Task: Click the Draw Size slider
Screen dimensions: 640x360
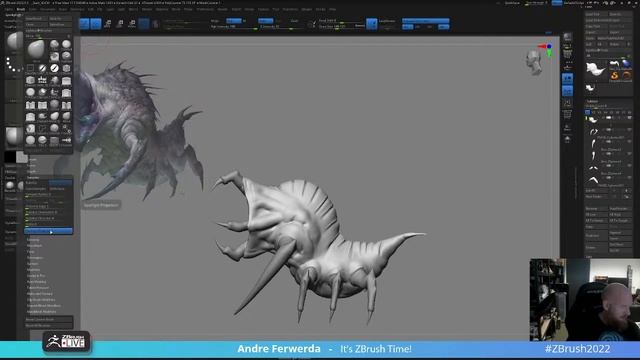Action: click(336, 27)
